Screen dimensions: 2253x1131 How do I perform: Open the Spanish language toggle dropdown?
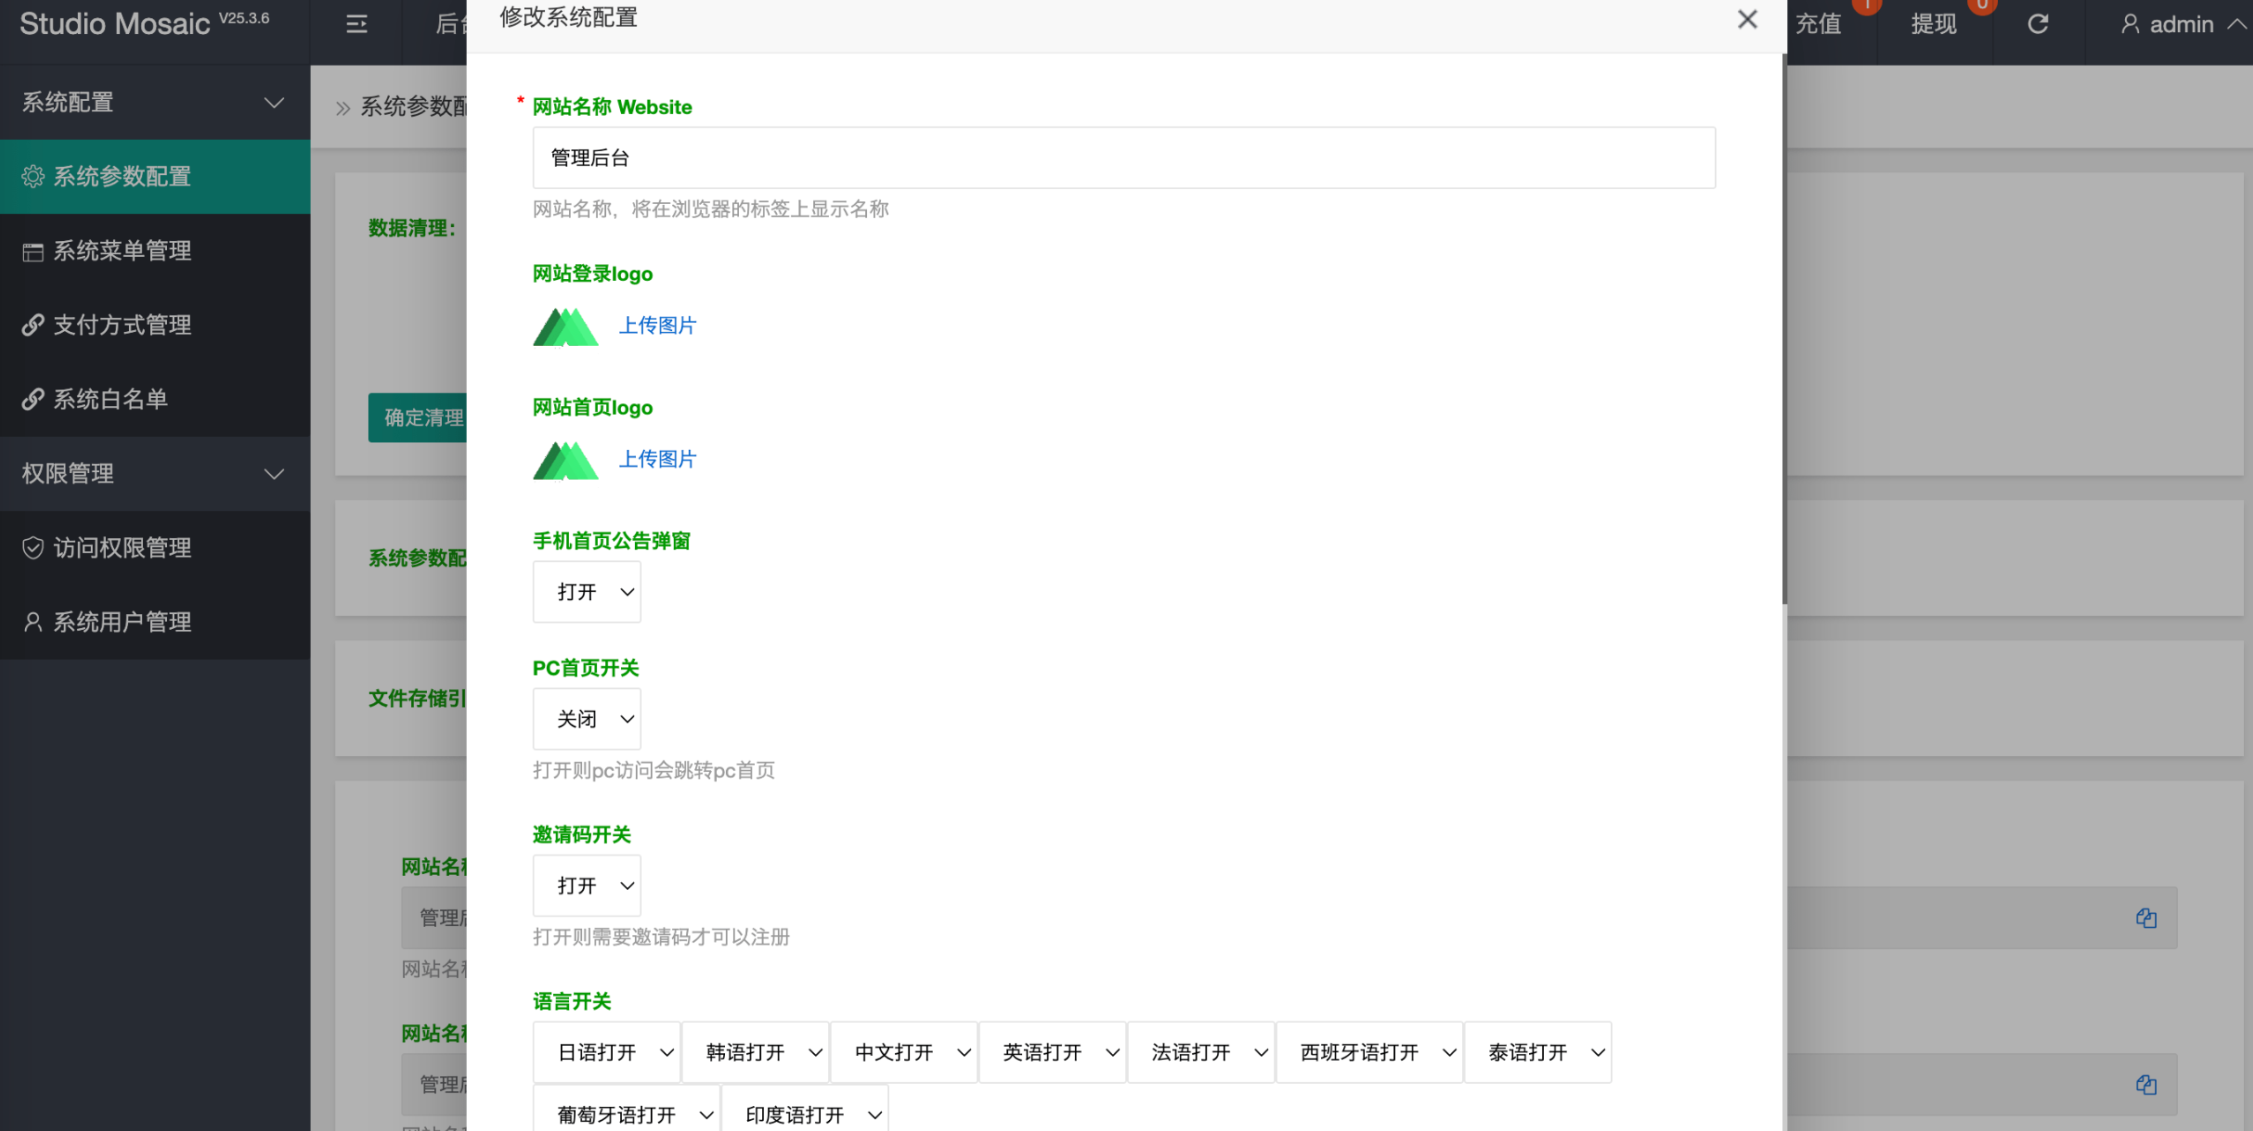(x=1368, y=1052)
